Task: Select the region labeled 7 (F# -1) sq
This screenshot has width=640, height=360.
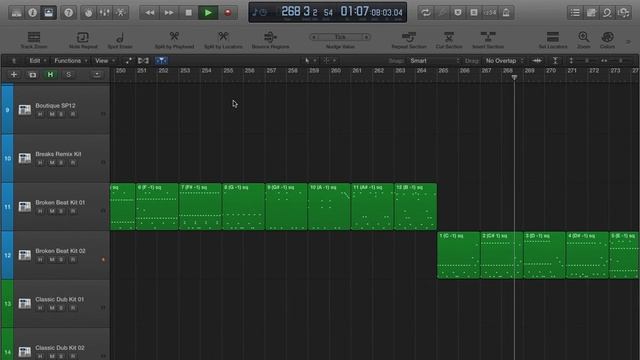Action: click(x=200, y=207)
